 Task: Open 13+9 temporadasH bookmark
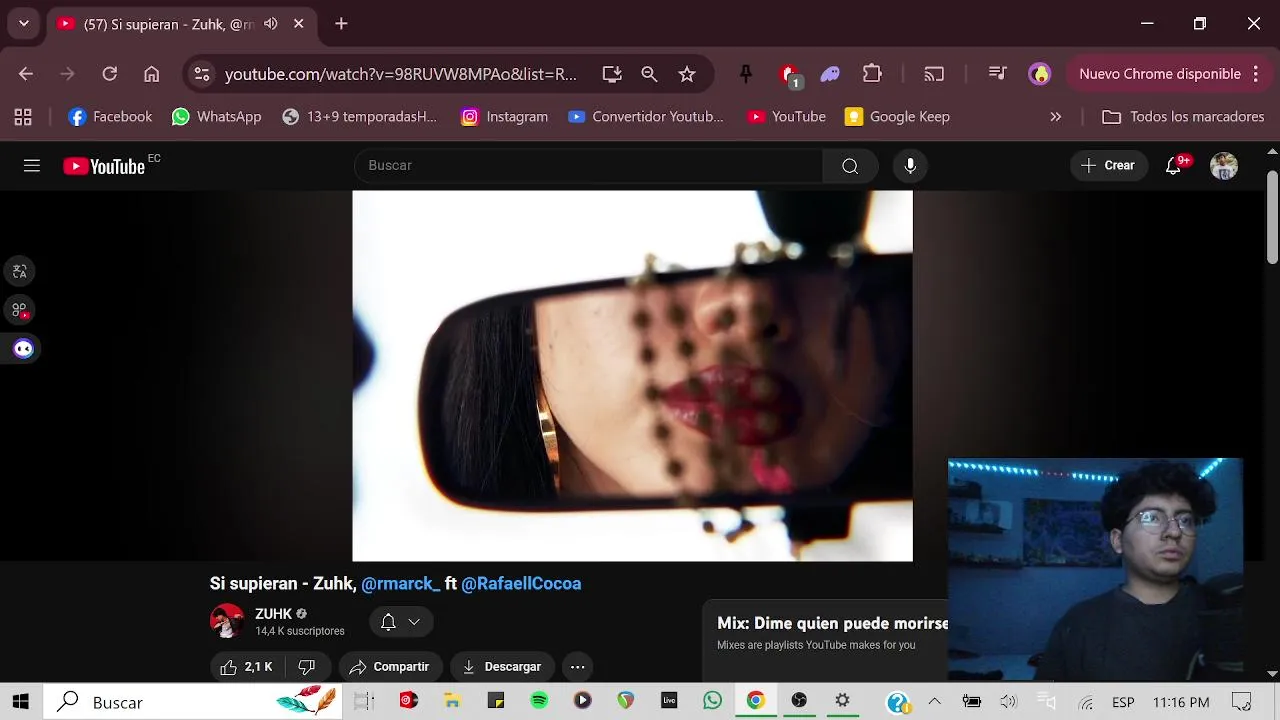click(359, 117)
